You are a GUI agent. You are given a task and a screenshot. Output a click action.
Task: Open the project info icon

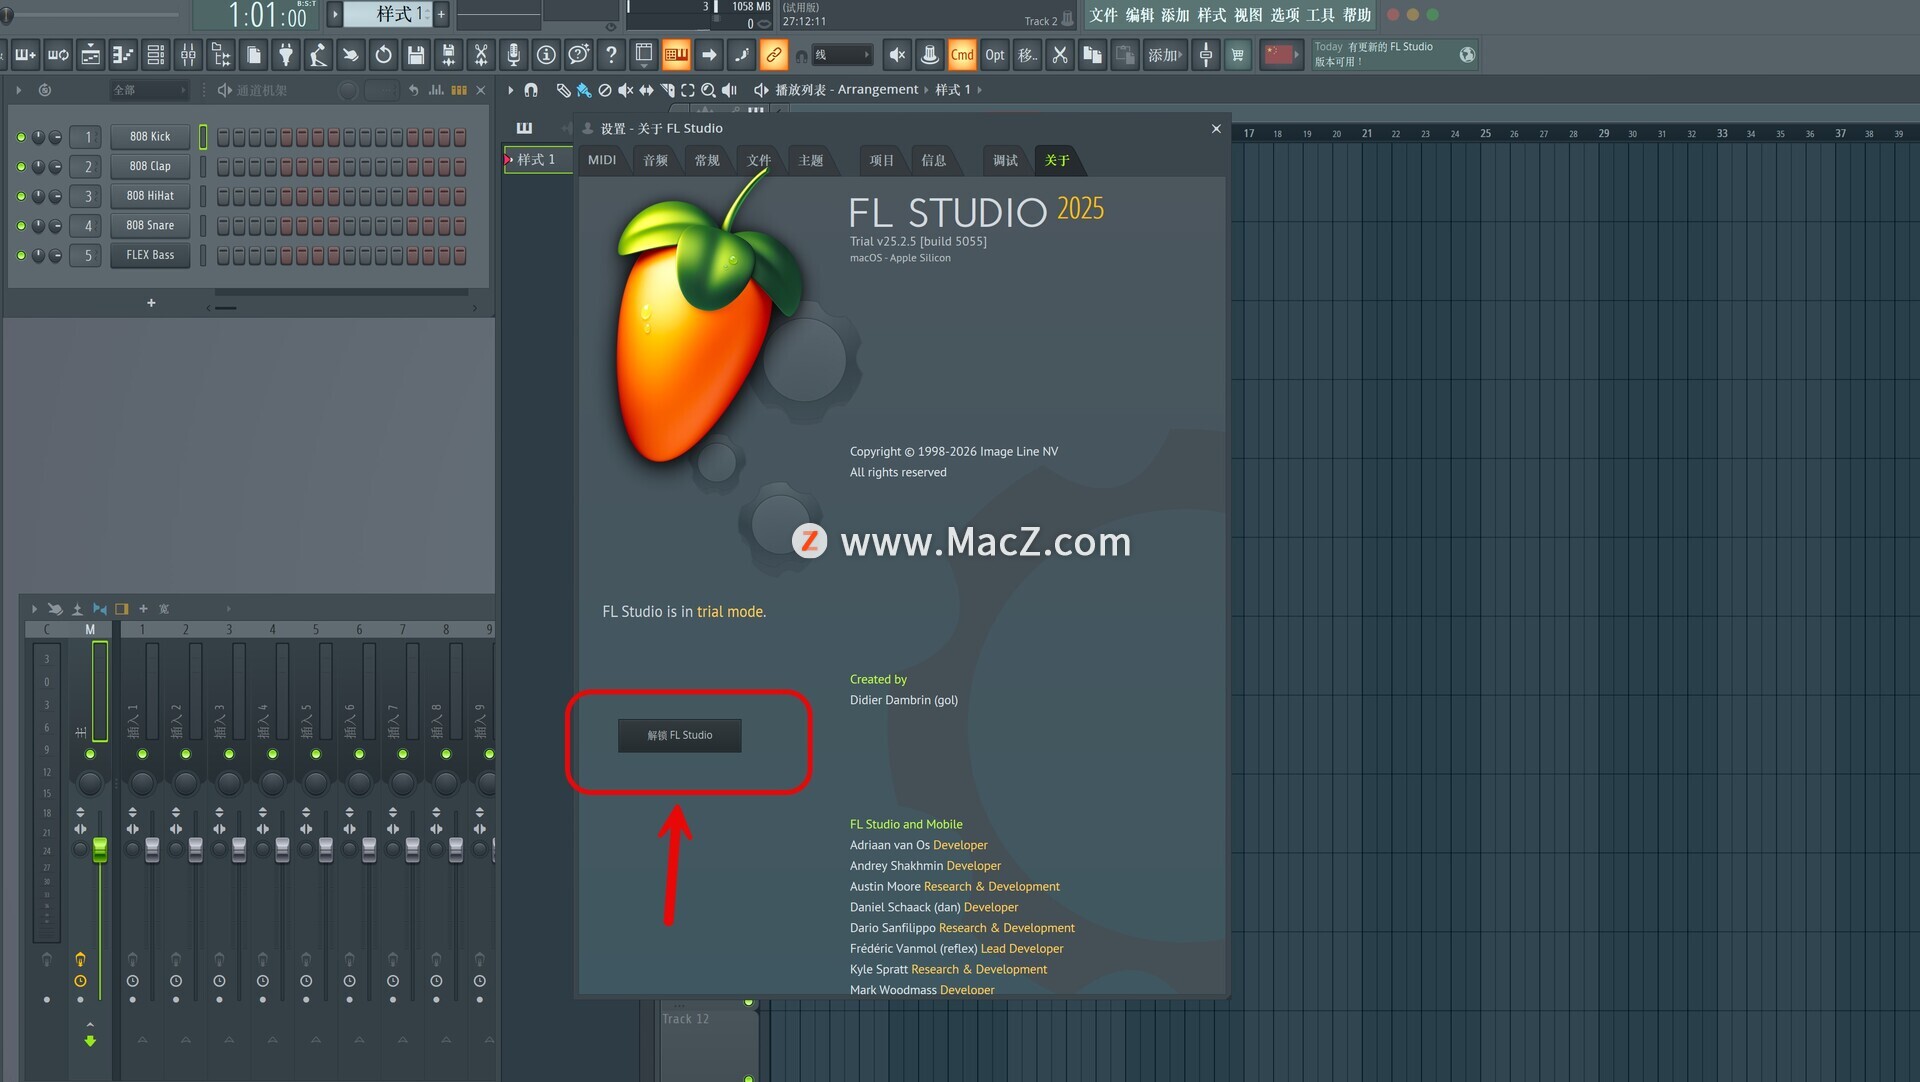point(546,55)
